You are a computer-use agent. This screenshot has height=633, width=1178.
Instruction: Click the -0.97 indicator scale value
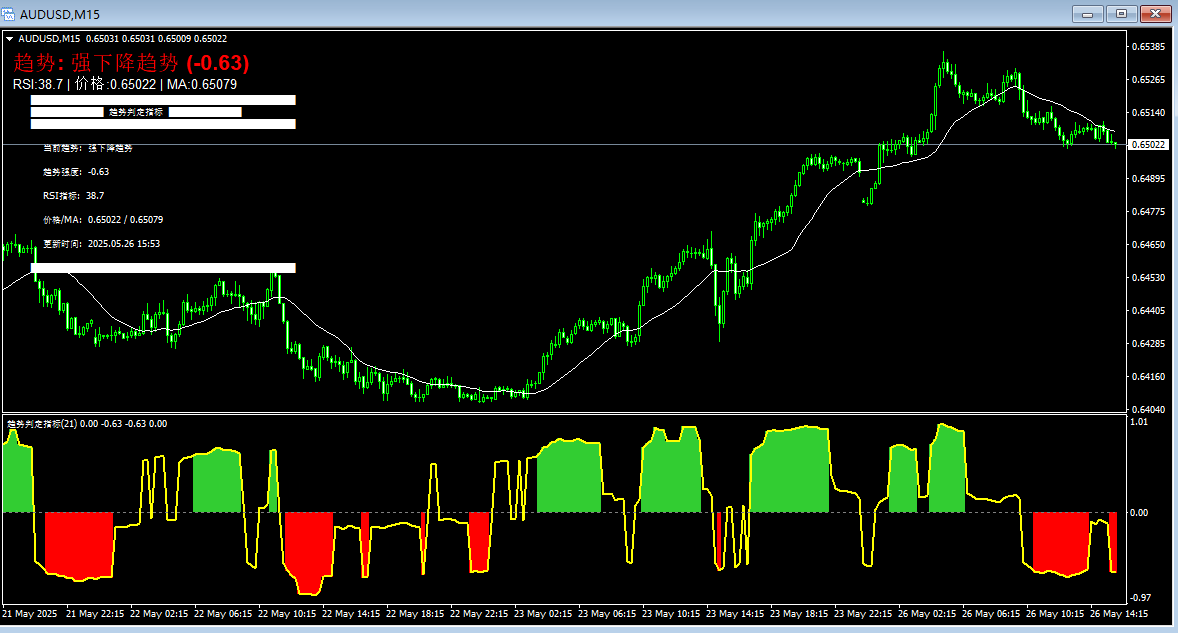1140,598
